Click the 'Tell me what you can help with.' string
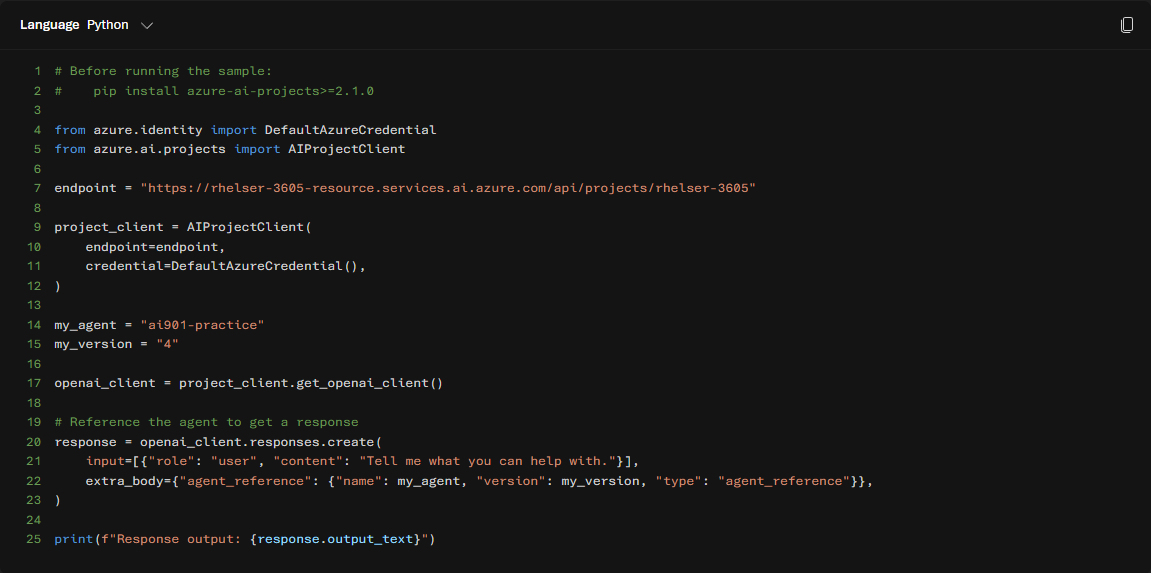The width and height of the screenshot is (1151, 573). pos(487,461)
